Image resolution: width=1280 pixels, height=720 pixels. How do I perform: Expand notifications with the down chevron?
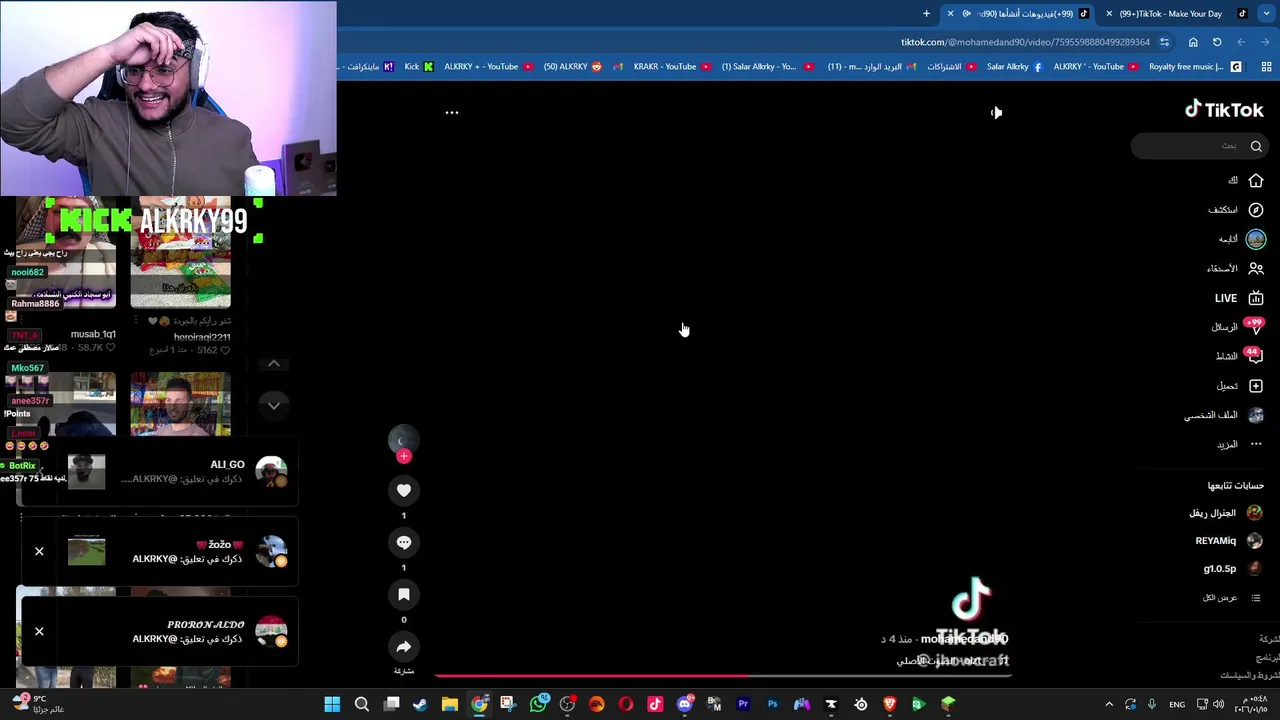click(x=274, y=405)
